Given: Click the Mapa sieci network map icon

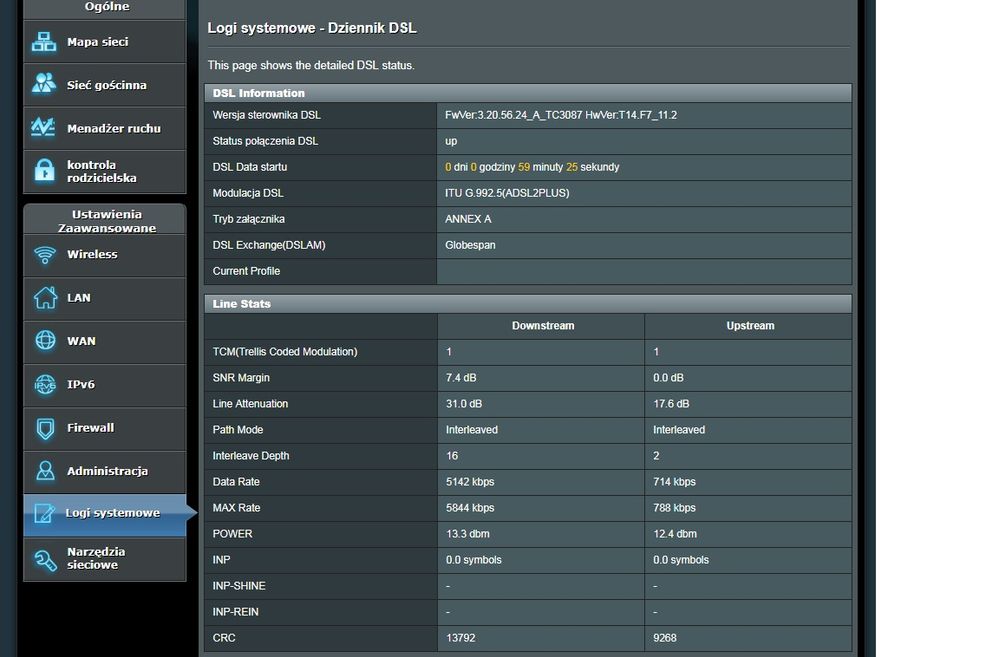Looking at the screenshot, I should coord(44,42).
